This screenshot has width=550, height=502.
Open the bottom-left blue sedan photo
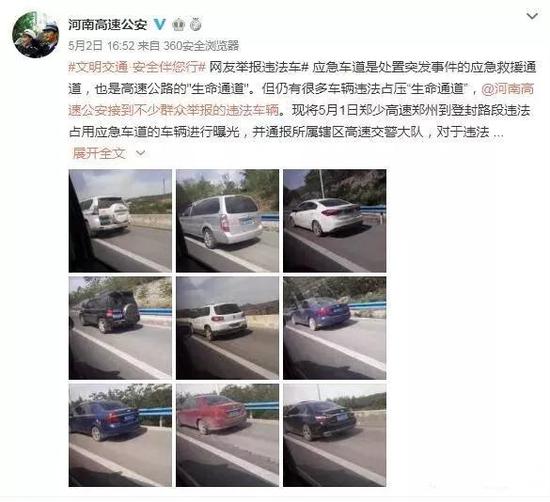point(120,435)
